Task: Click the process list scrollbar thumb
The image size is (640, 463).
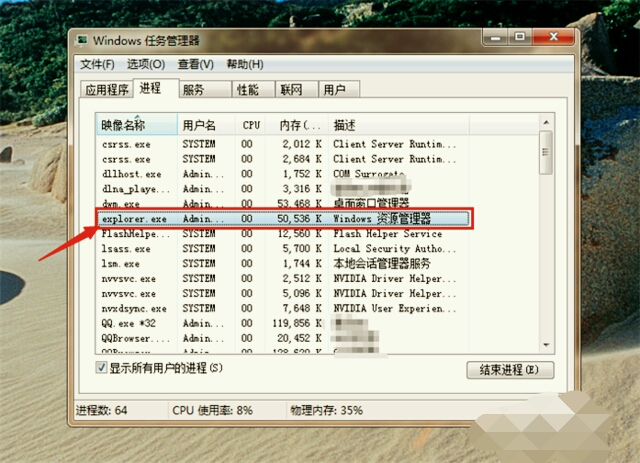Action: (546, 152)
